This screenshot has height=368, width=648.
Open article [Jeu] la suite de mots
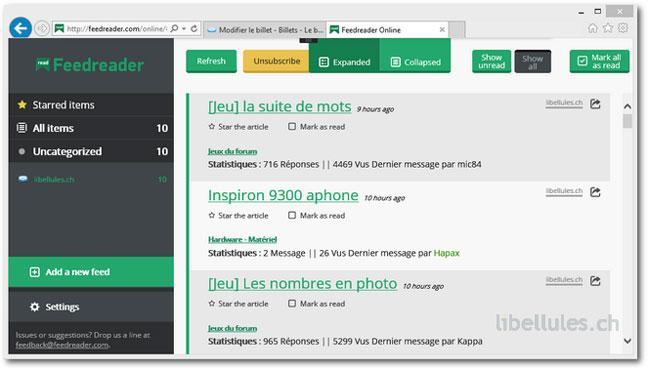click(x=280, y=107)
